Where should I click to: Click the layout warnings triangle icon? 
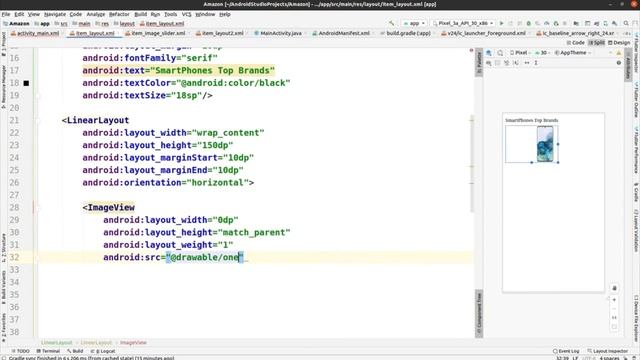tap(619, 53)
